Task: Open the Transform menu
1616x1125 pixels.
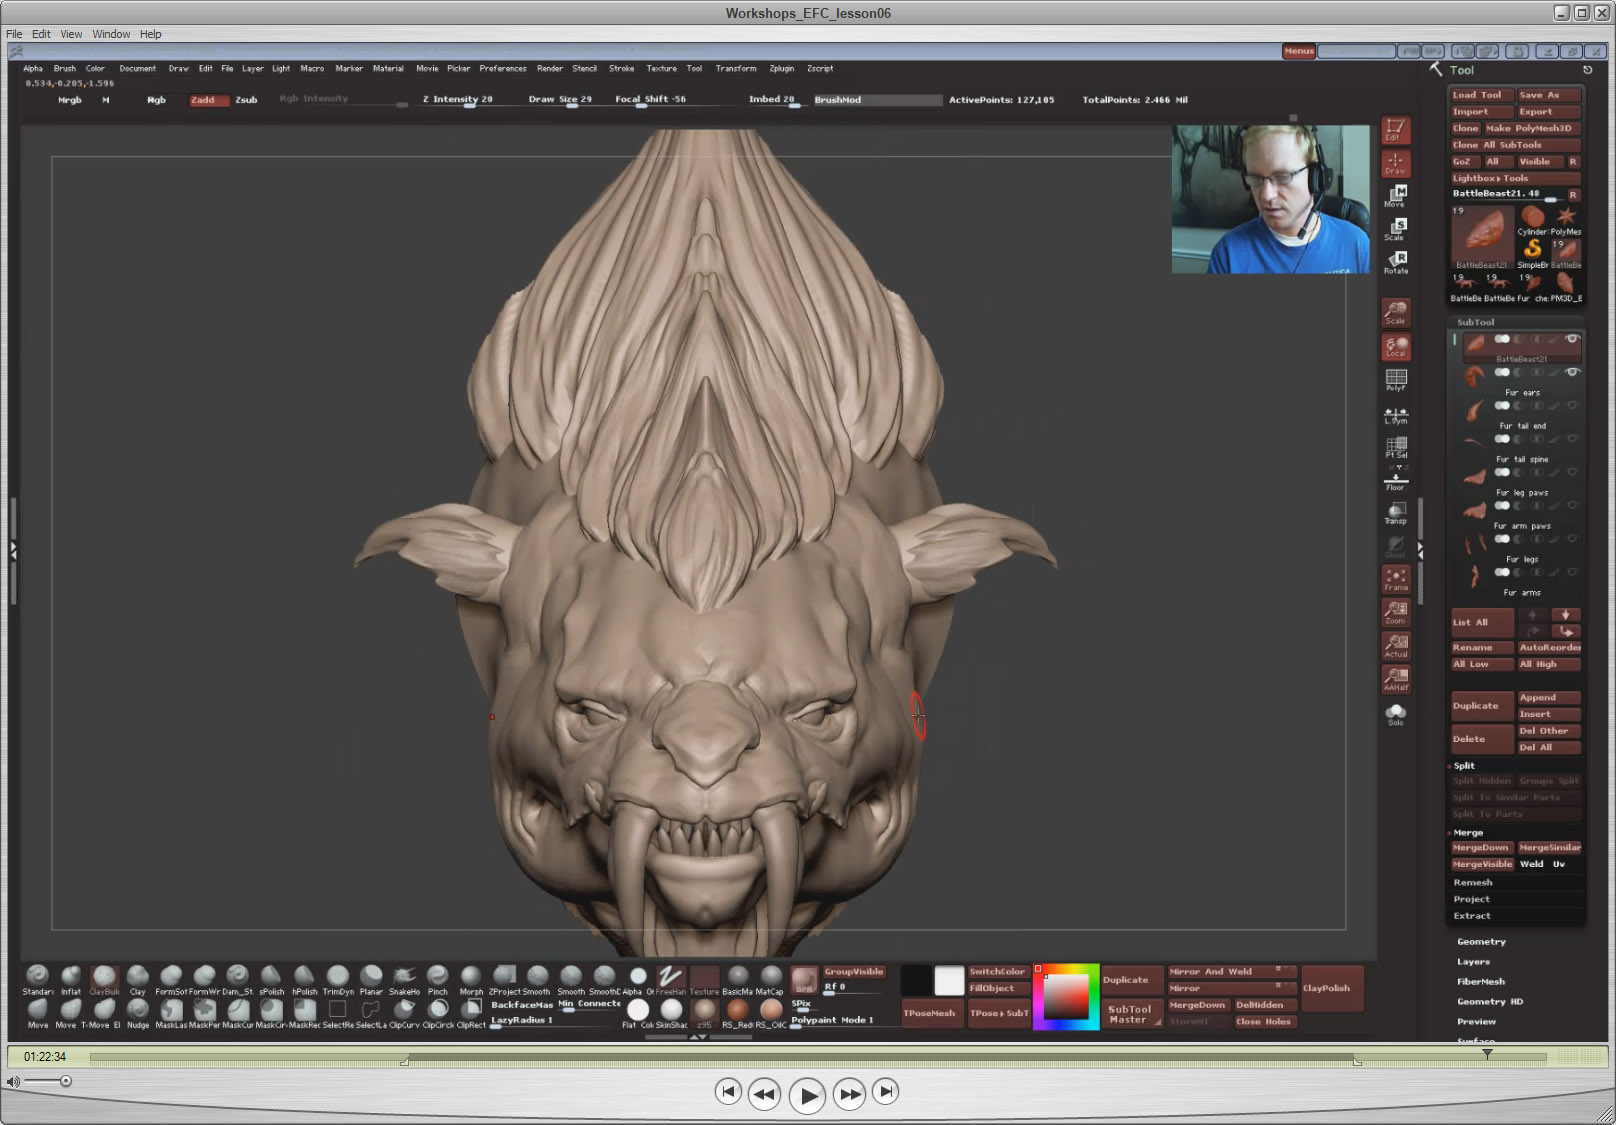Action: (736, 69)
